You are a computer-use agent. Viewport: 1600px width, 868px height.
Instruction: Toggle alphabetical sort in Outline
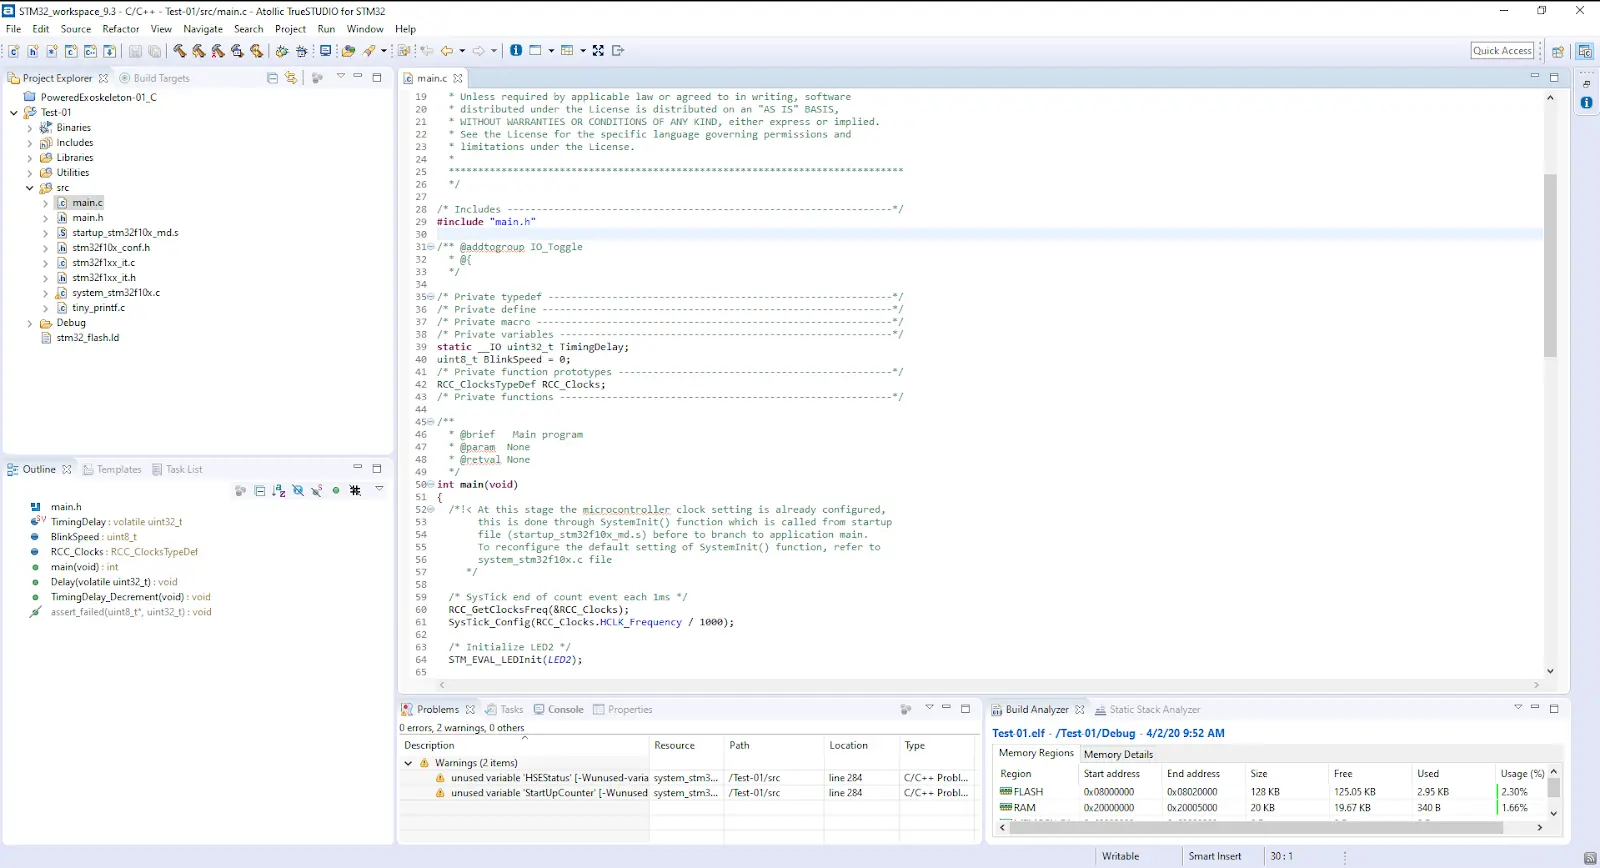pos(278,490)
